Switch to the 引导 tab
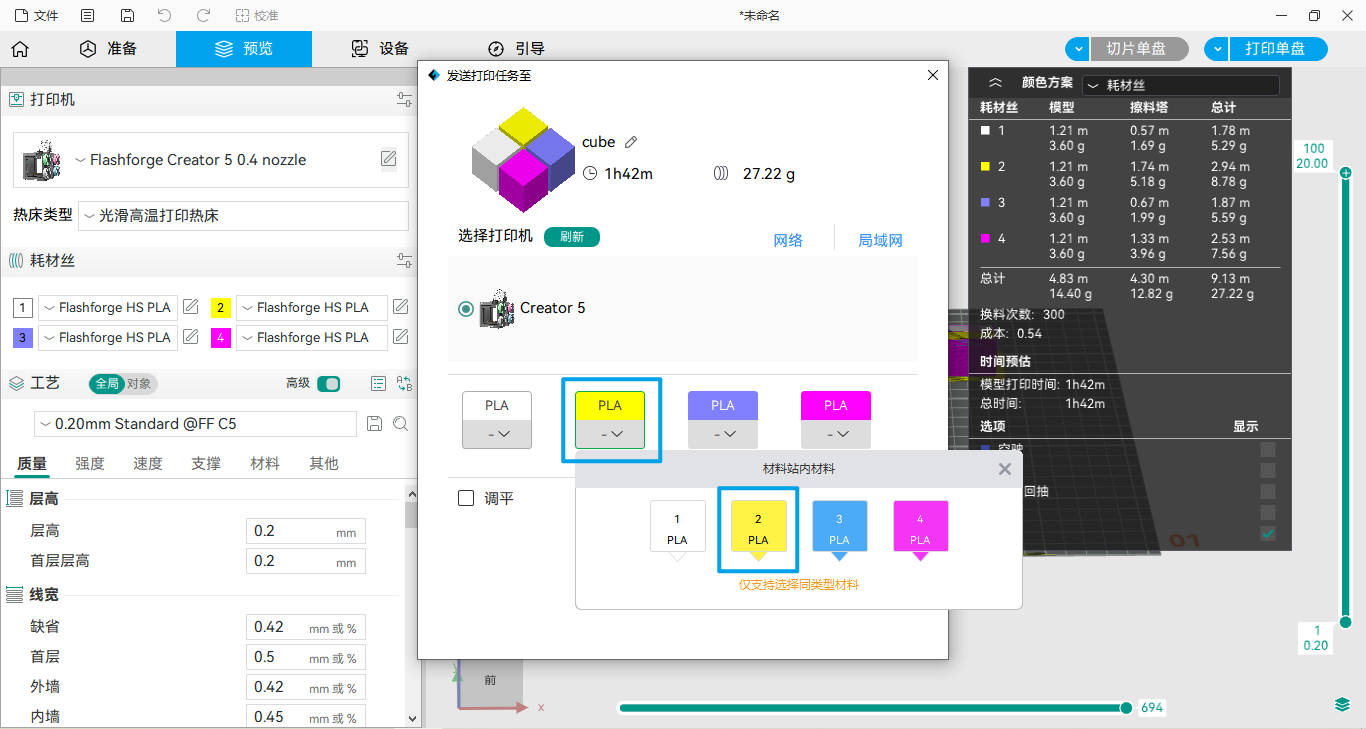This screenshot has height=729, width=1366. click(x=516, y=49)
